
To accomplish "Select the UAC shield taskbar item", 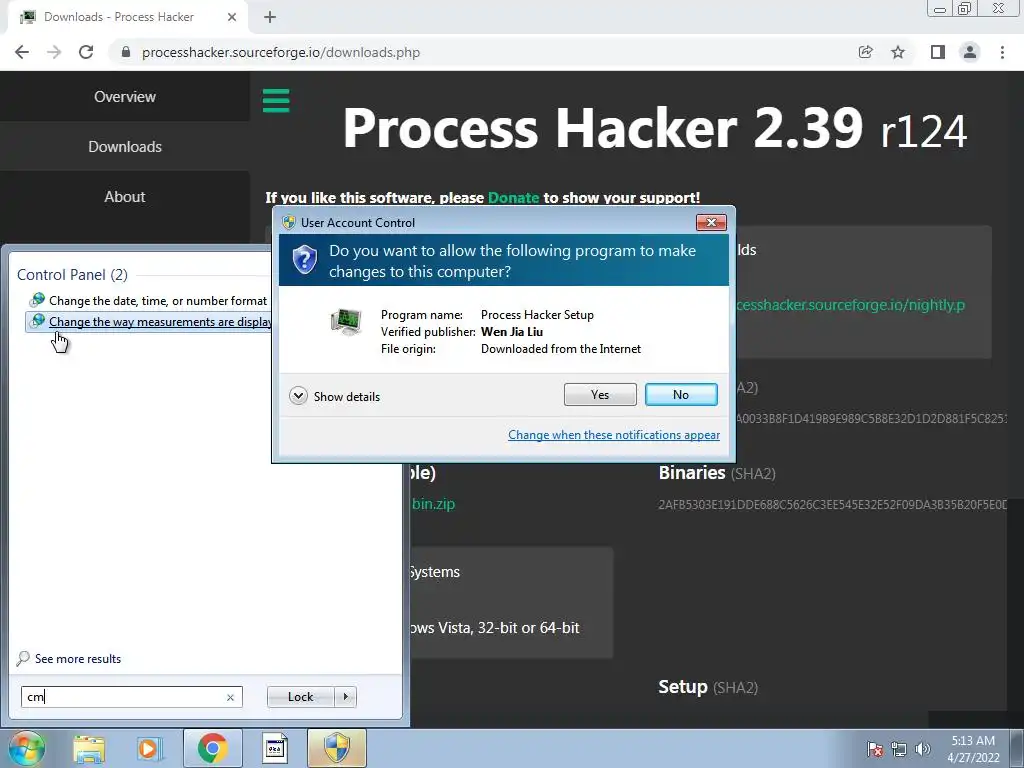I will (337, 748).
